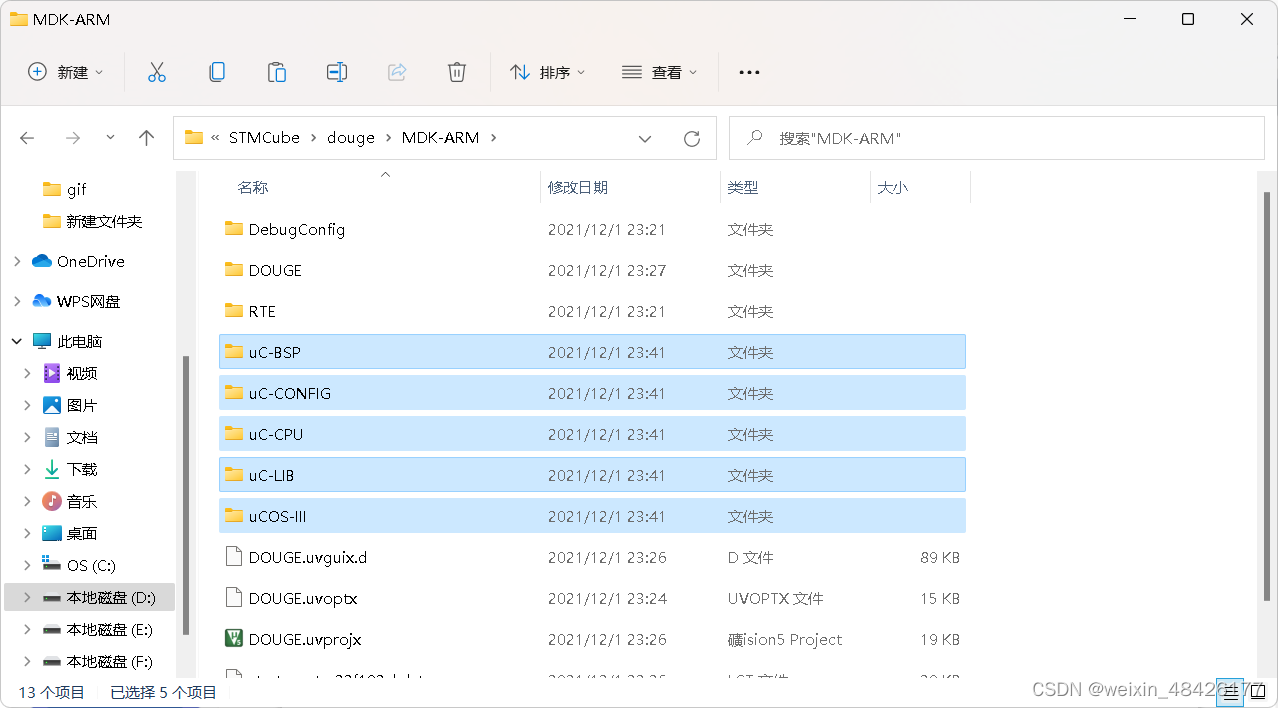Select the uCOS-III folder
The width and height of the screenshot is (1278, 708).
[592, 516]
